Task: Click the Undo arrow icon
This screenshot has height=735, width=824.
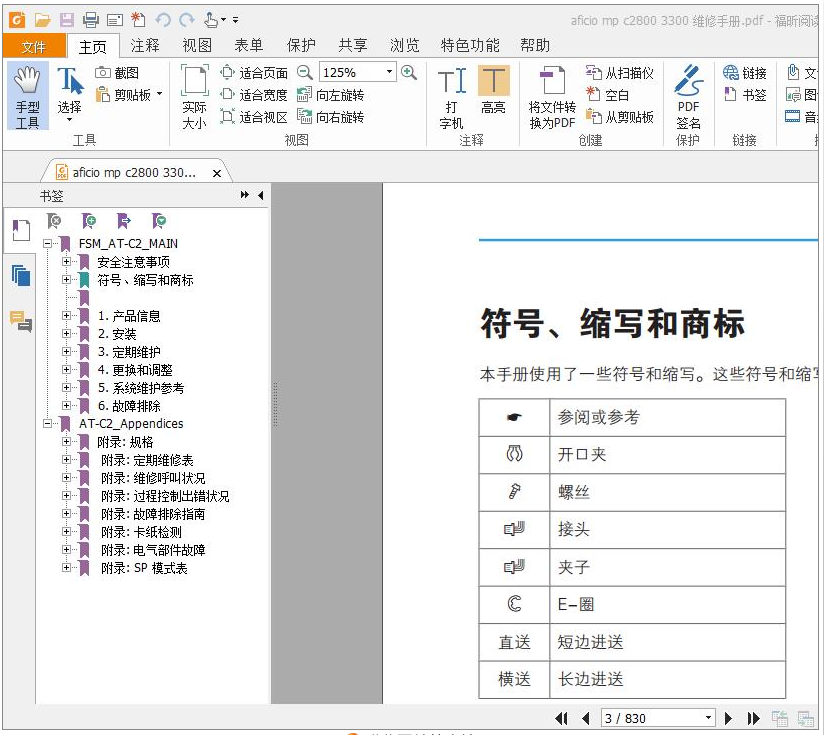Action: tap(163, 20)
